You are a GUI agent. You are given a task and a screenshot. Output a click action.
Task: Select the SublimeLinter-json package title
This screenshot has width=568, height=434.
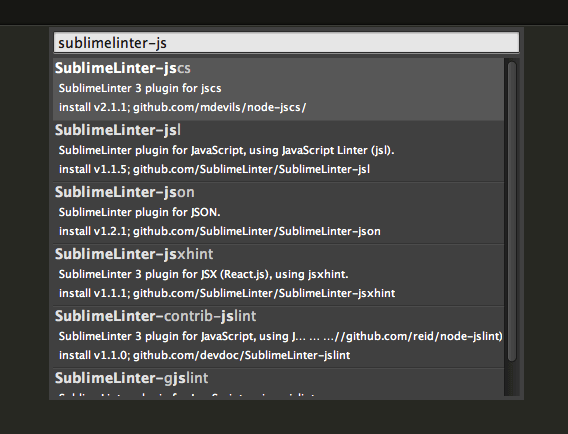click(125, 192)
